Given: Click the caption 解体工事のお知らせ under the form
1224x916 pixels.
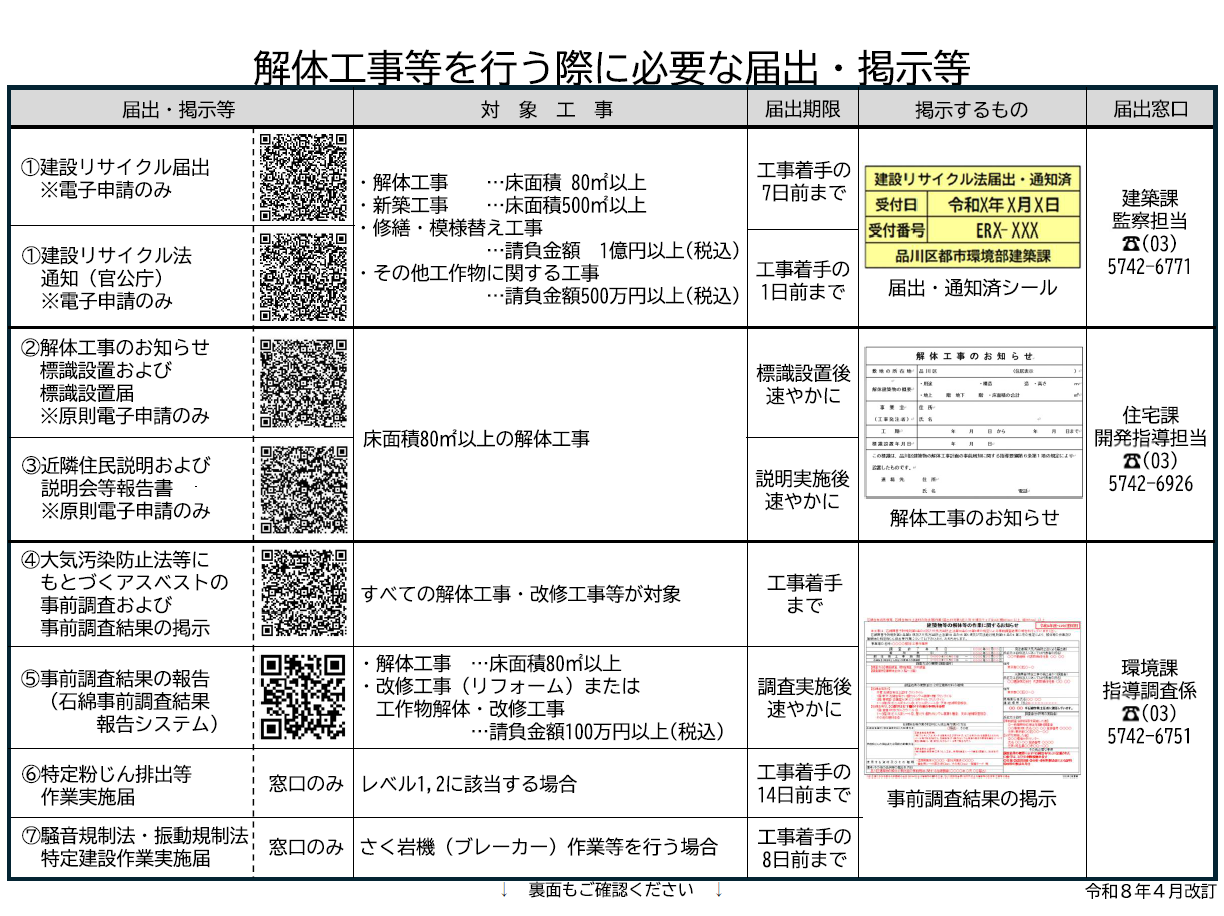Looking at the screenshot, I should click(974, 517).
